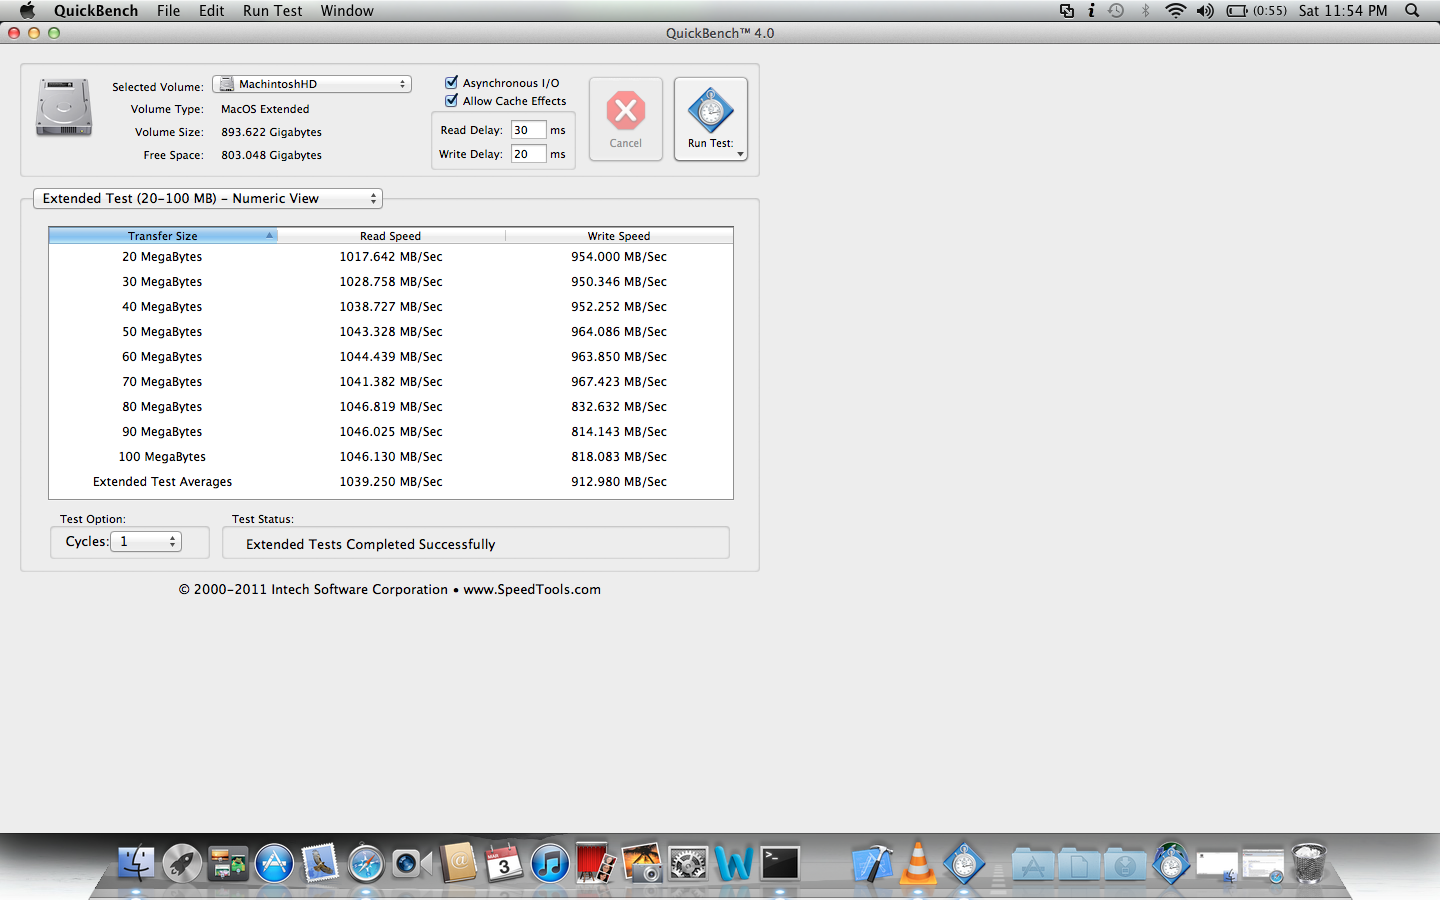
Task: Open the File menu
Action: [168, 10]
